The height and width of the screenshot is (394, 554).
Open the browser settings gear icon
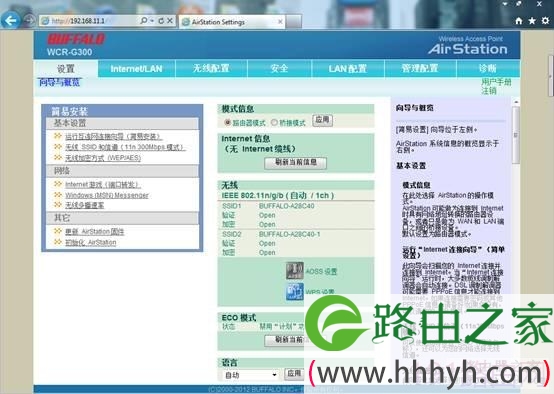click(546, 21)
